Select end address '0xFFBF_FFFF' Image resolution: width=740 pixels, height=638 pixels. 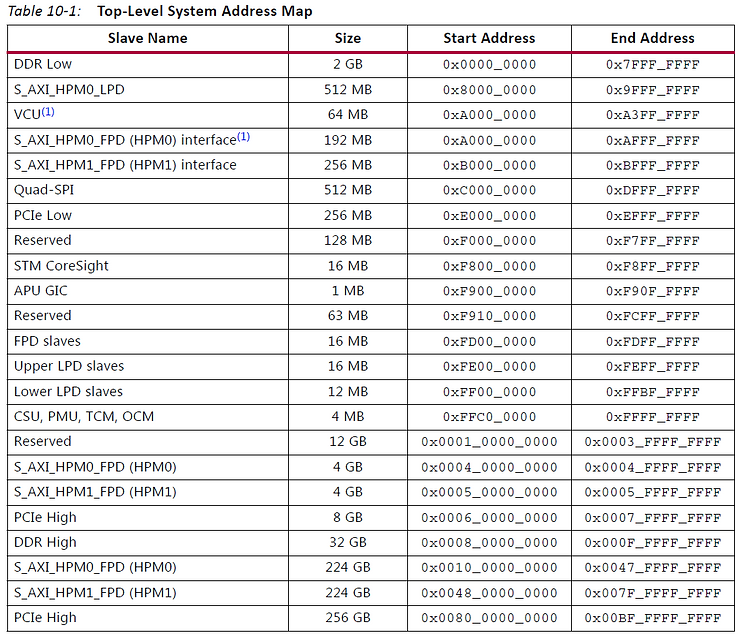653,392
